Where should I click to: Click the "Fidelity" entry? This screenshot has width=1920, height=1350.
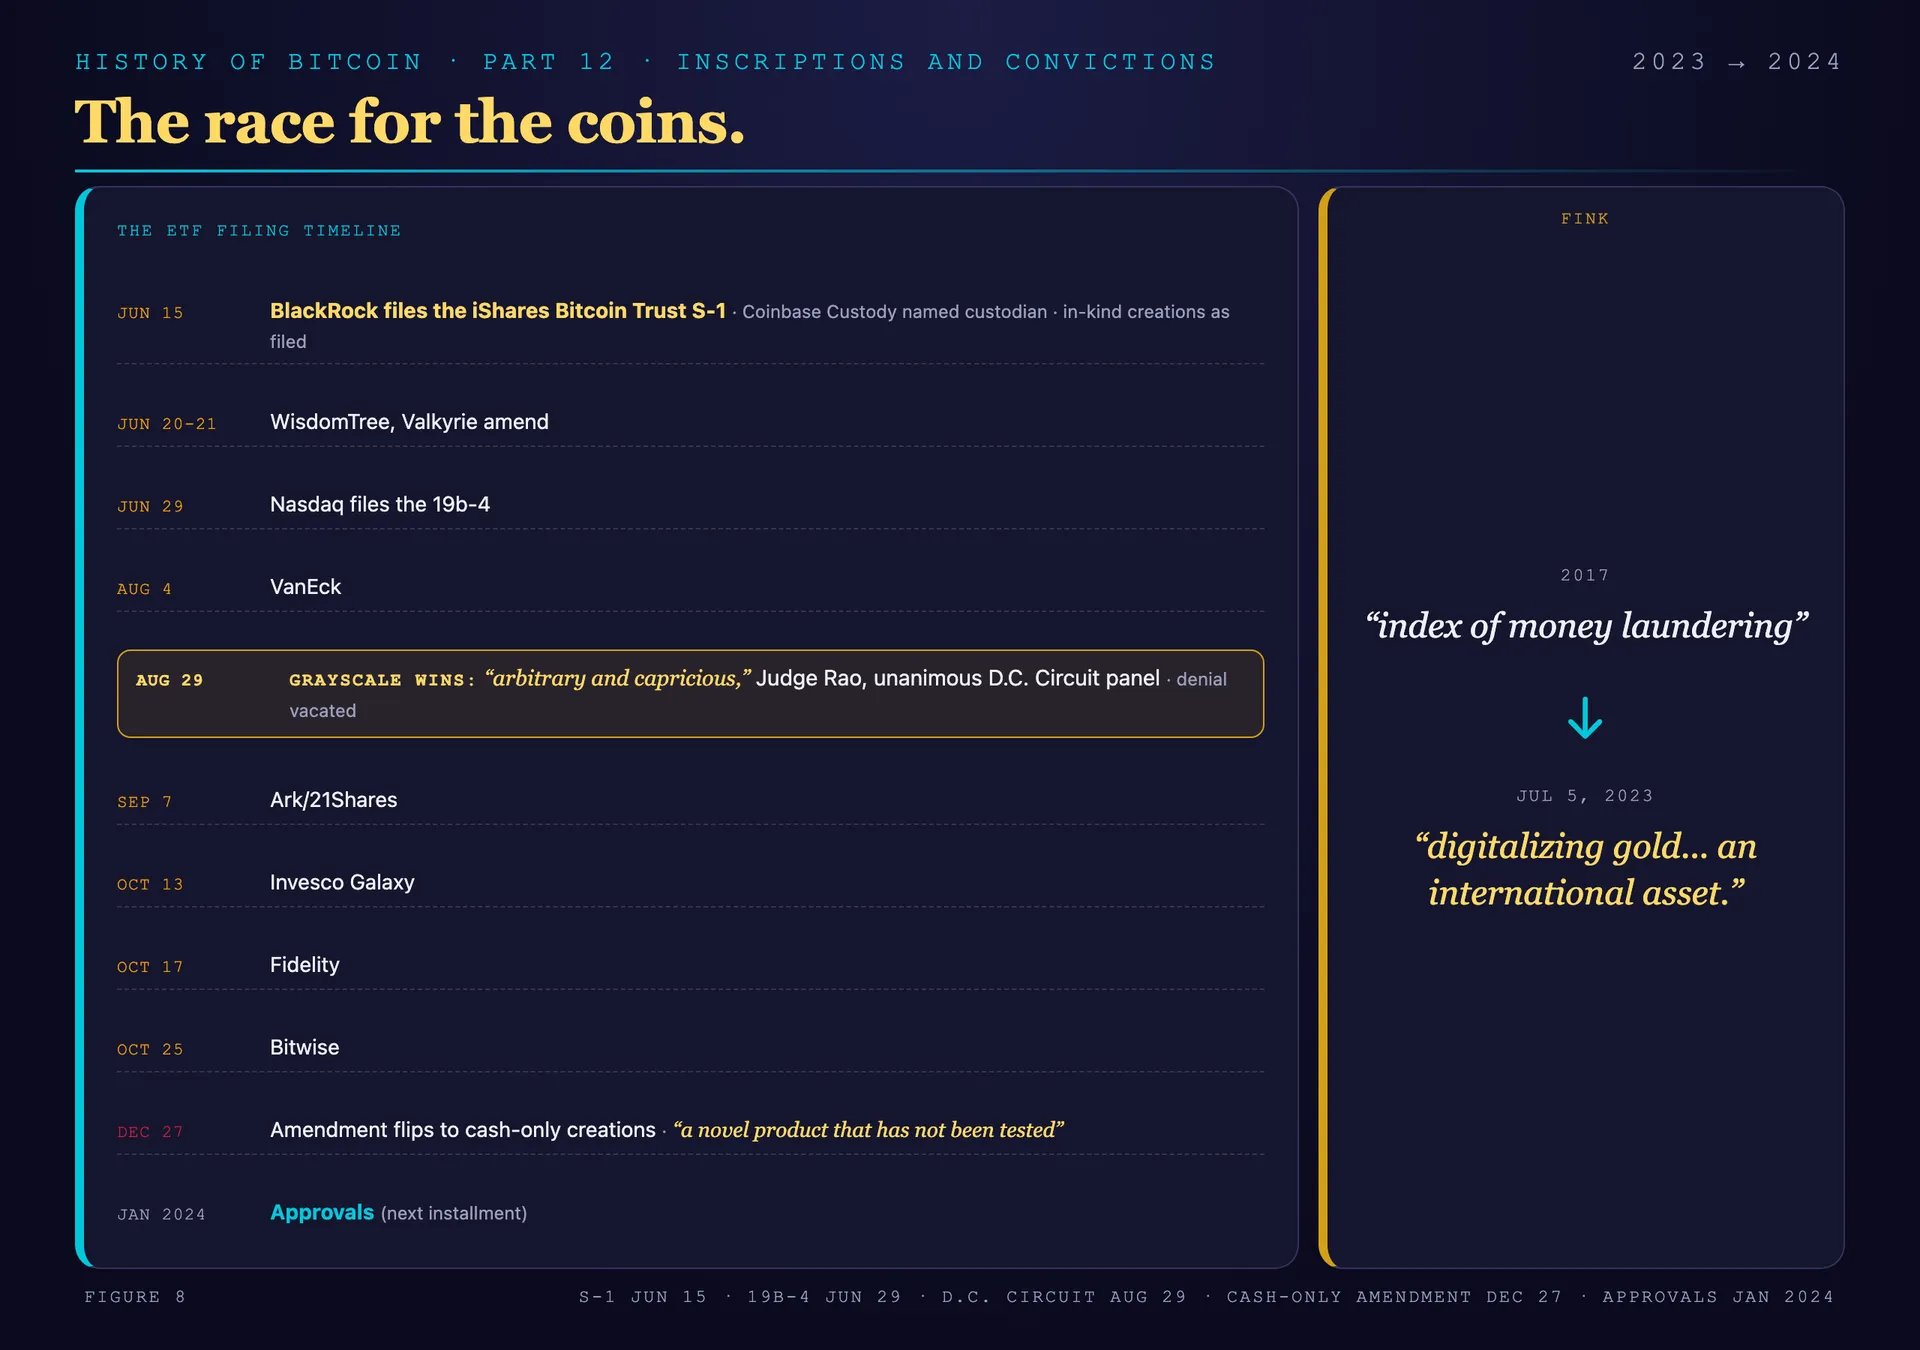click(x=305, y=965)
